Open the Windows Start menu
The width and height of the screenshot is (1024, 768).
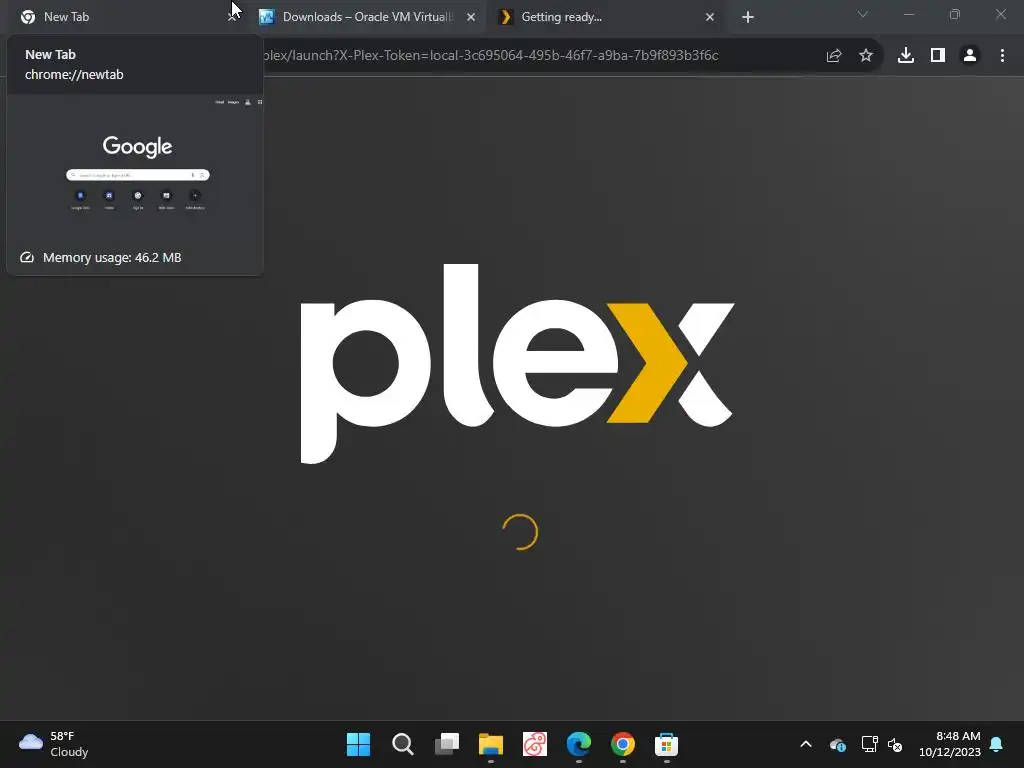[x=359, y=744]
